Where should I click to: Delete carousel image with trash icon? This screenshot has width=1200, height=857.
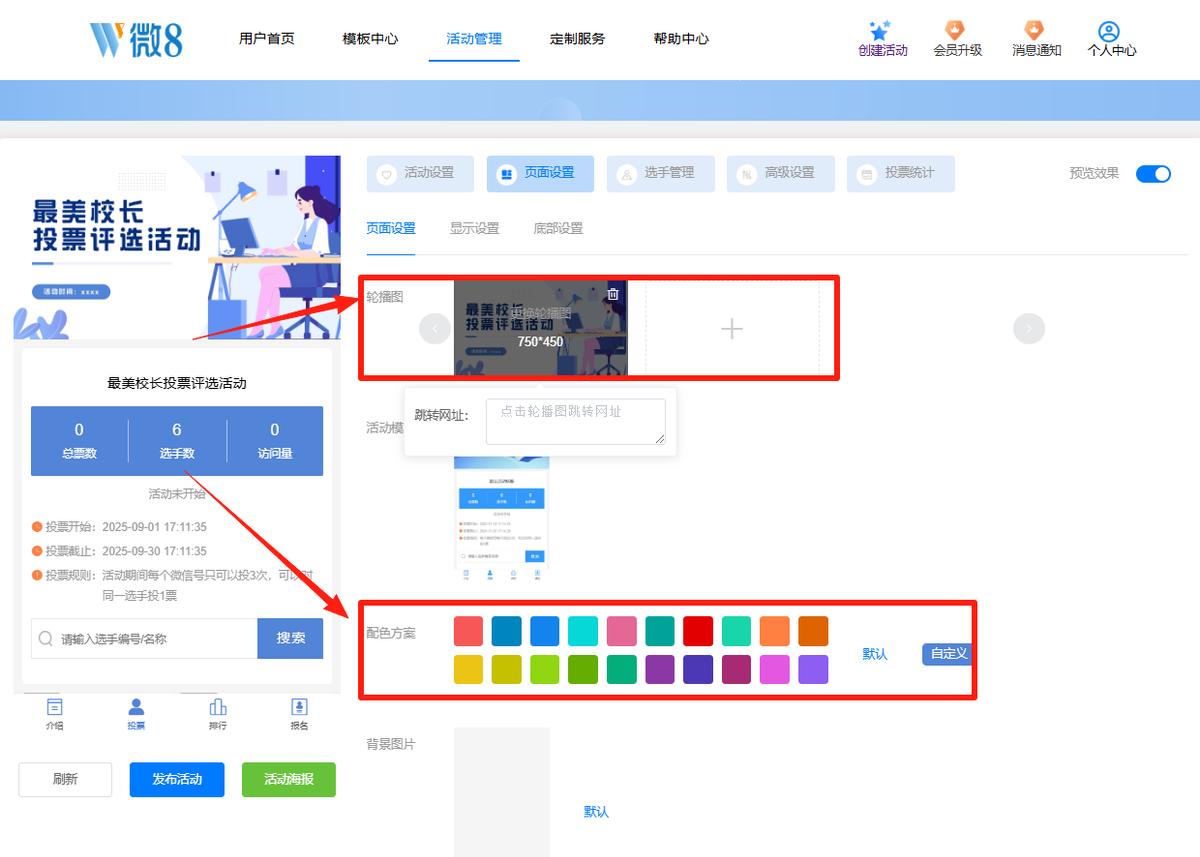click(613, 294)
